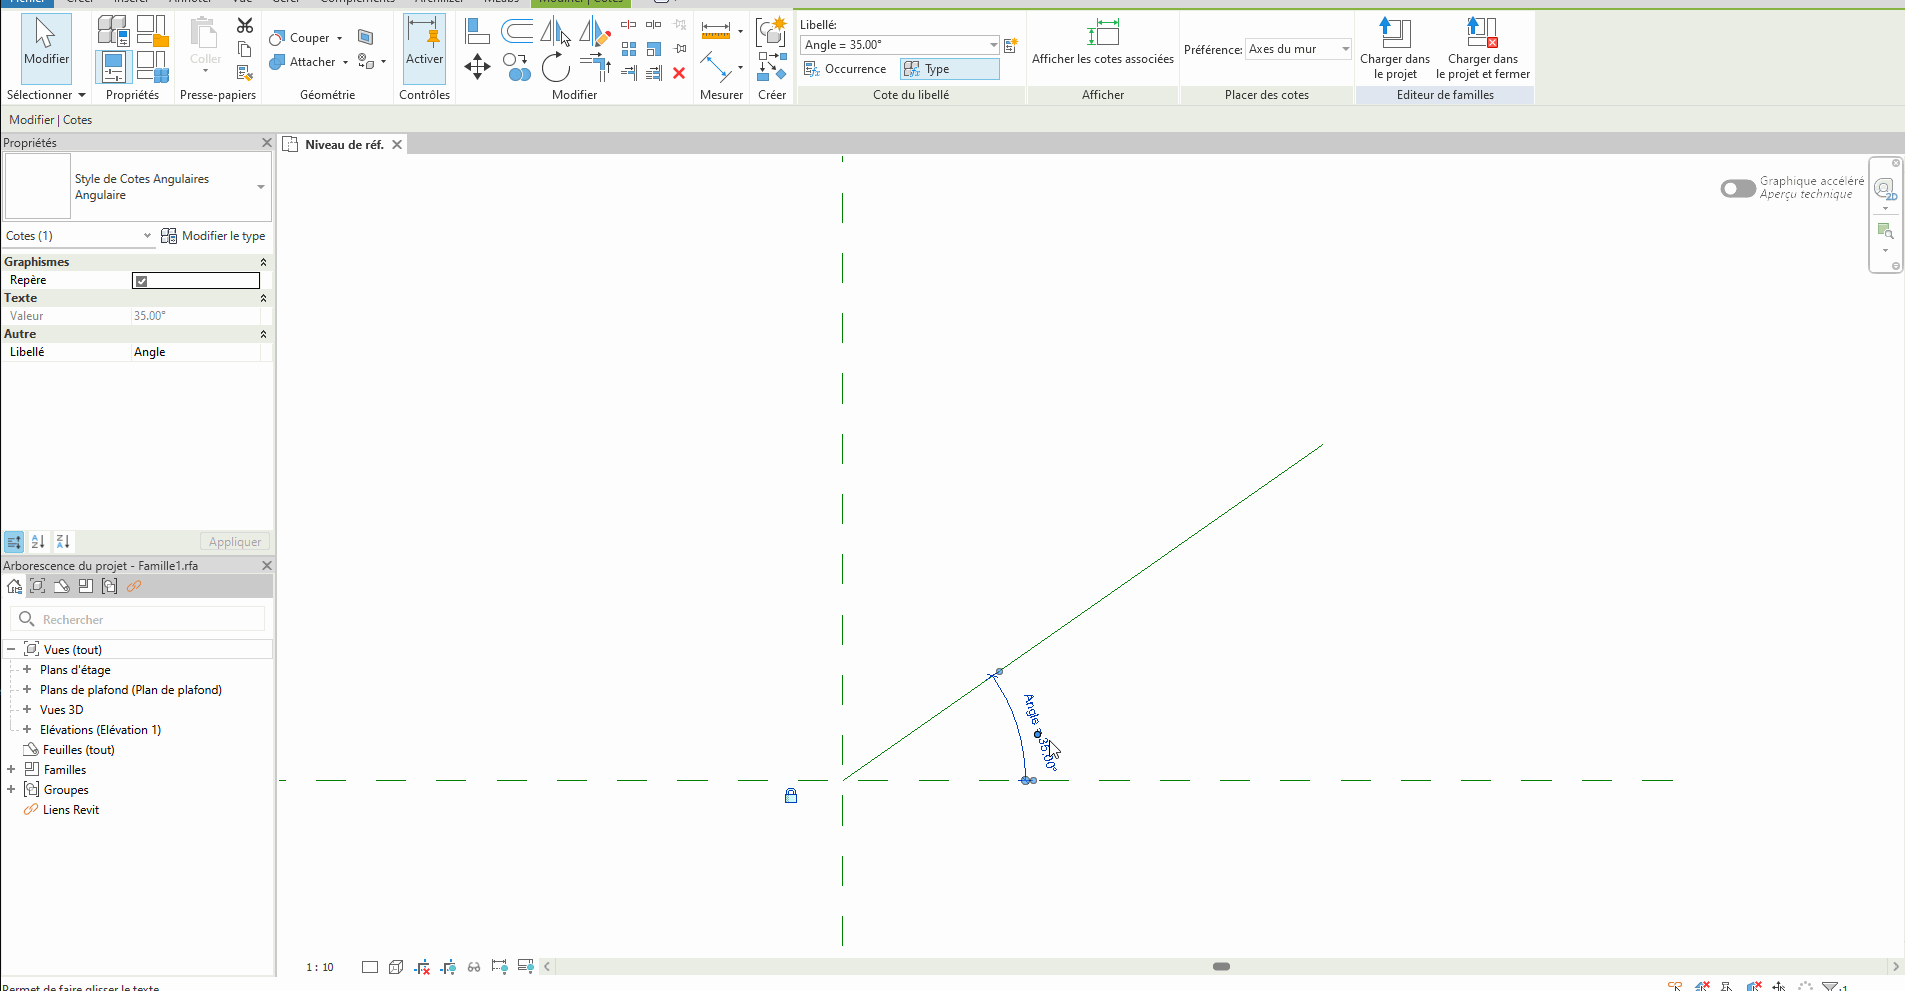
Task: Open the Préférence Axes du mur dropdown
Action: [1344, 49]
